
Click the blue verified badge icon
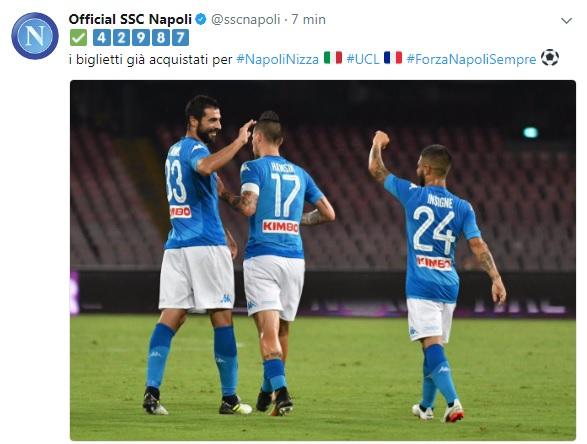point(201,19)
